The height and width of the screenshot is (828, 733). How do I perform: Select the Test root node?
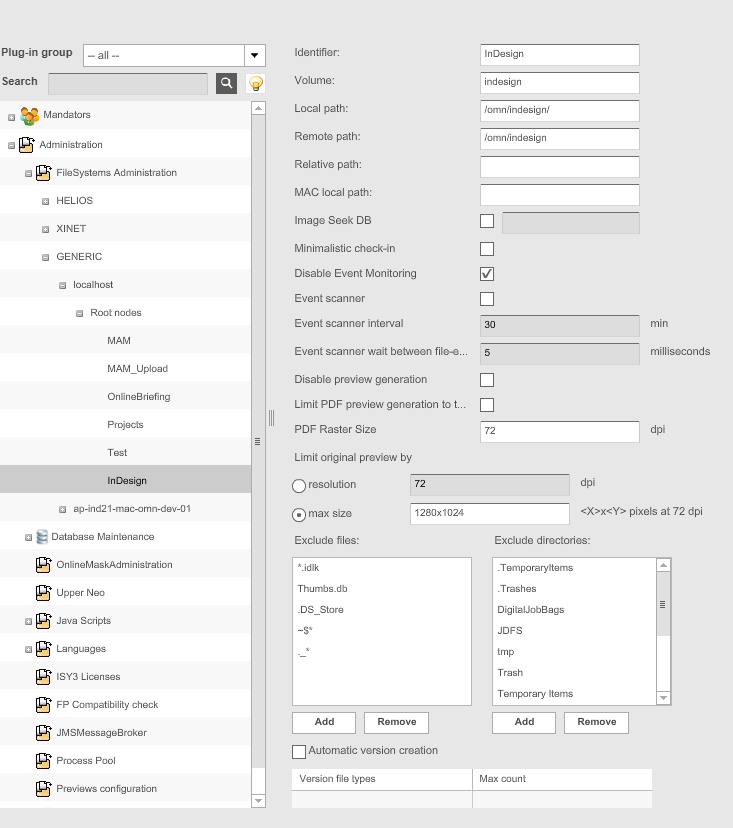(117, 453)
